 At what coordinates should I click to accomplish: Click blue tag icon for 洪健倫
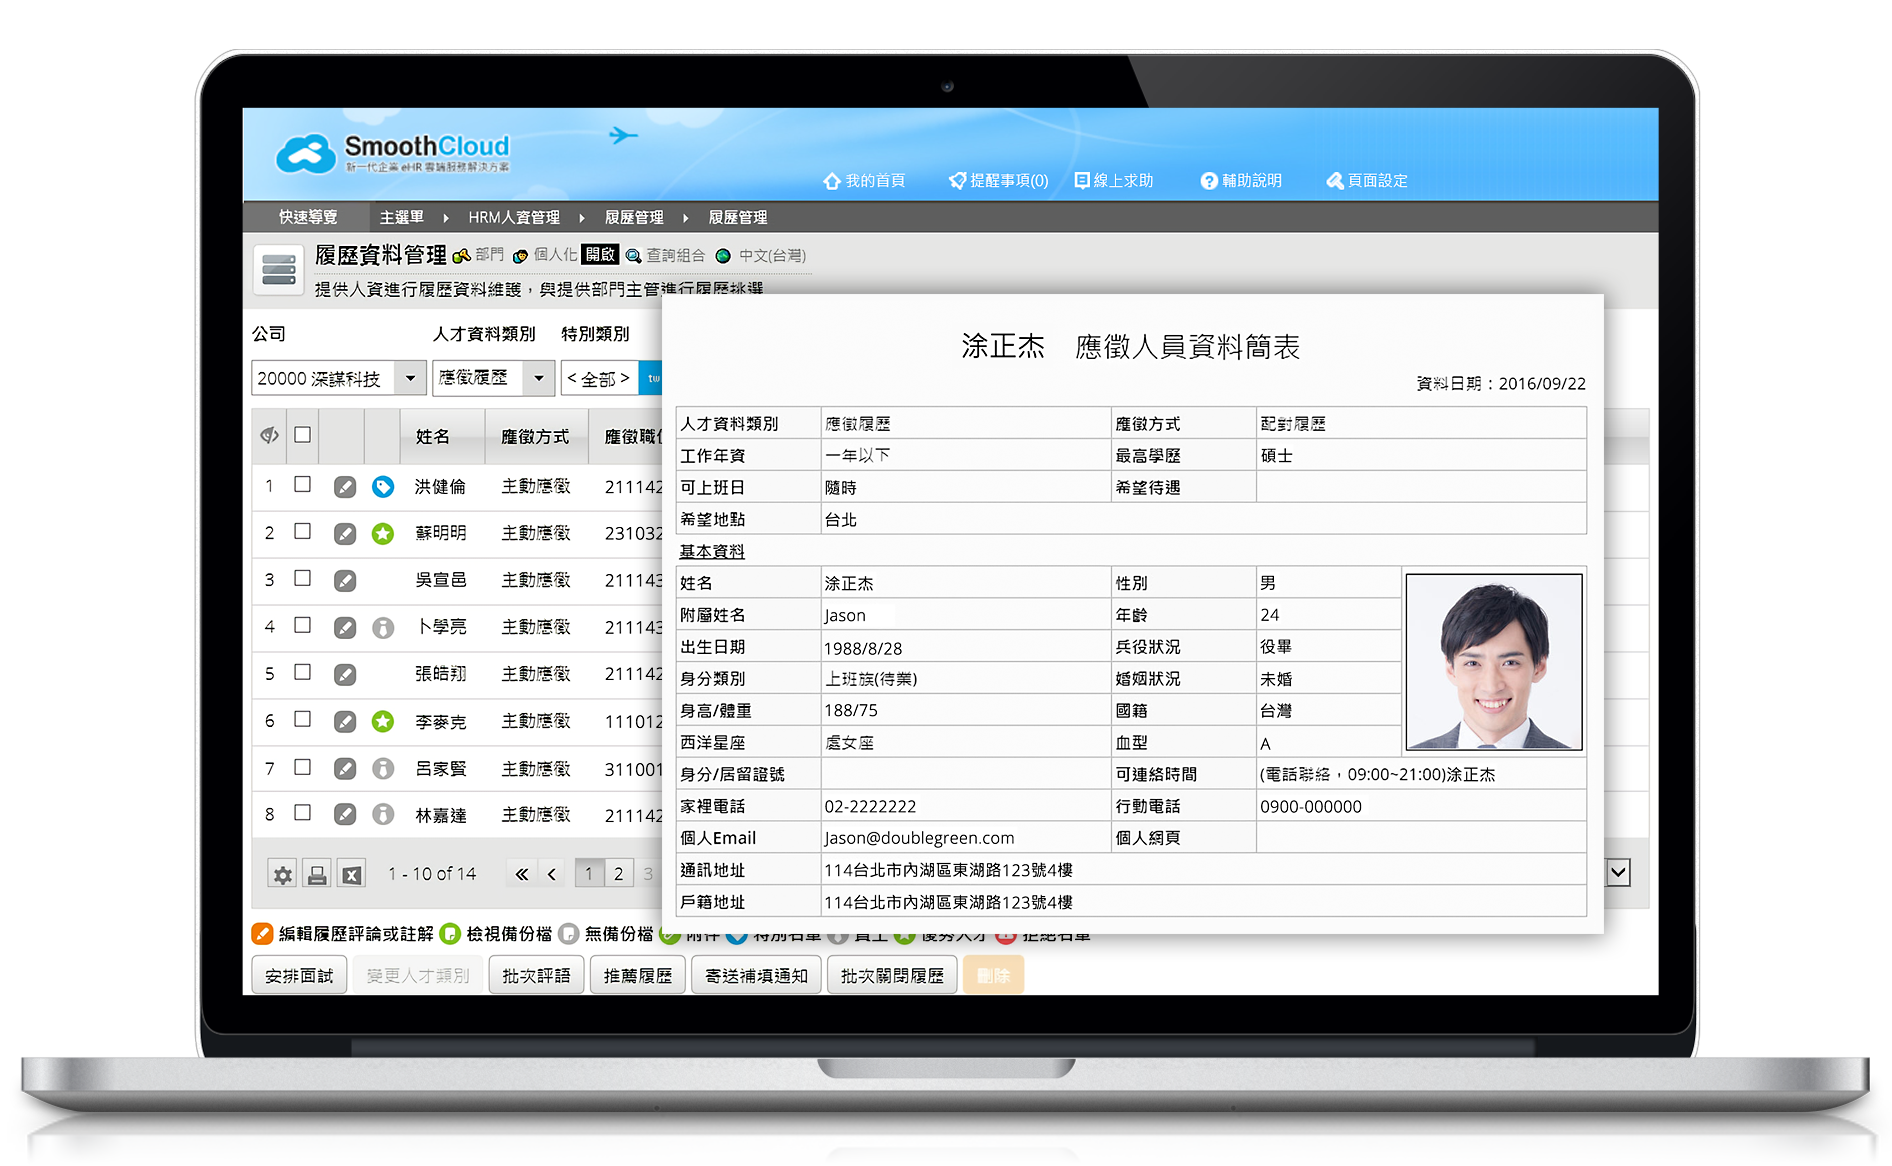coord(383,487)
